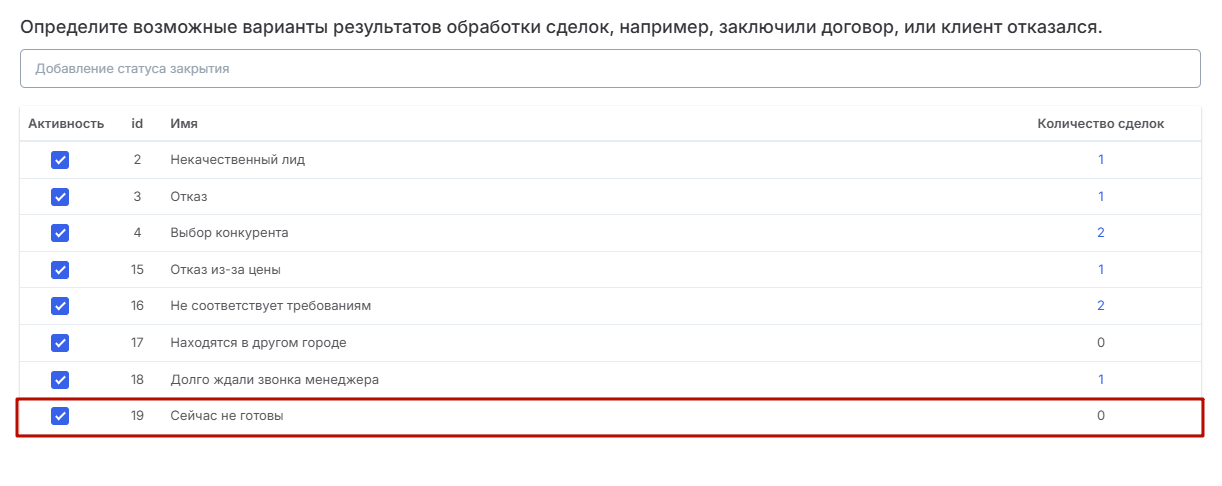Toggle checkbox for Не соответствует требованиям
Image resolution: width=1222 pixels, height=486 pixels.
(60, 306)
